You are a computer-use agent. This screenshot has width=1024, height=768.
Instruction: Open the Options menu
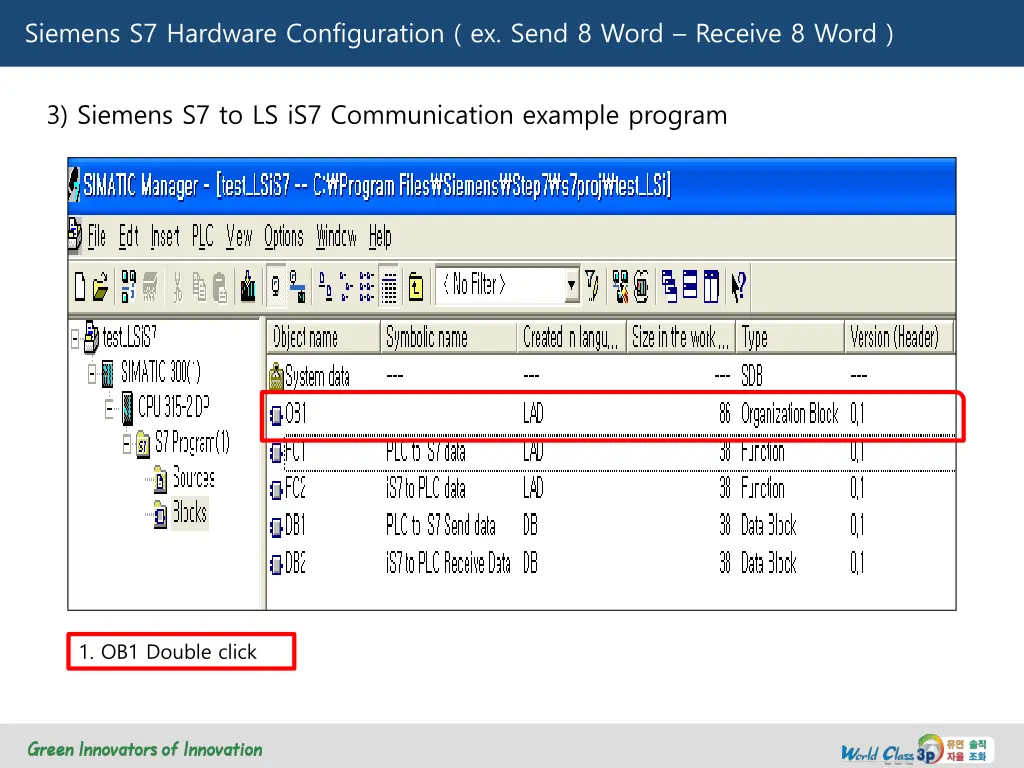pos(284,236)
